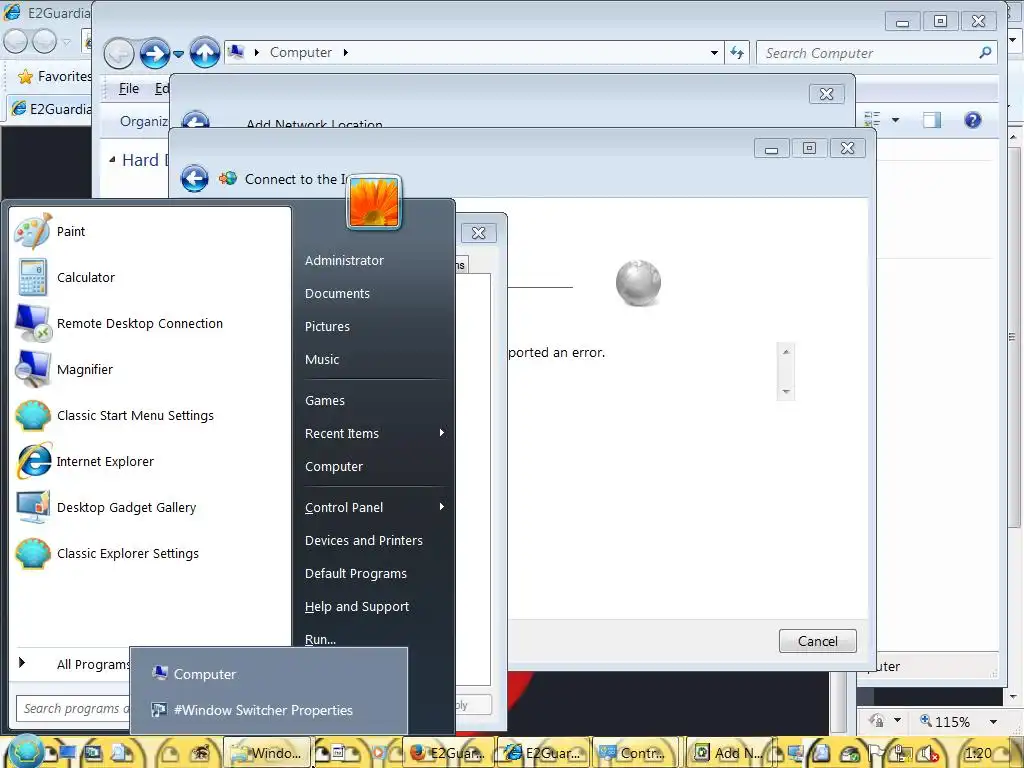Expand the Control Panel submenu arrow

point(442,507)
